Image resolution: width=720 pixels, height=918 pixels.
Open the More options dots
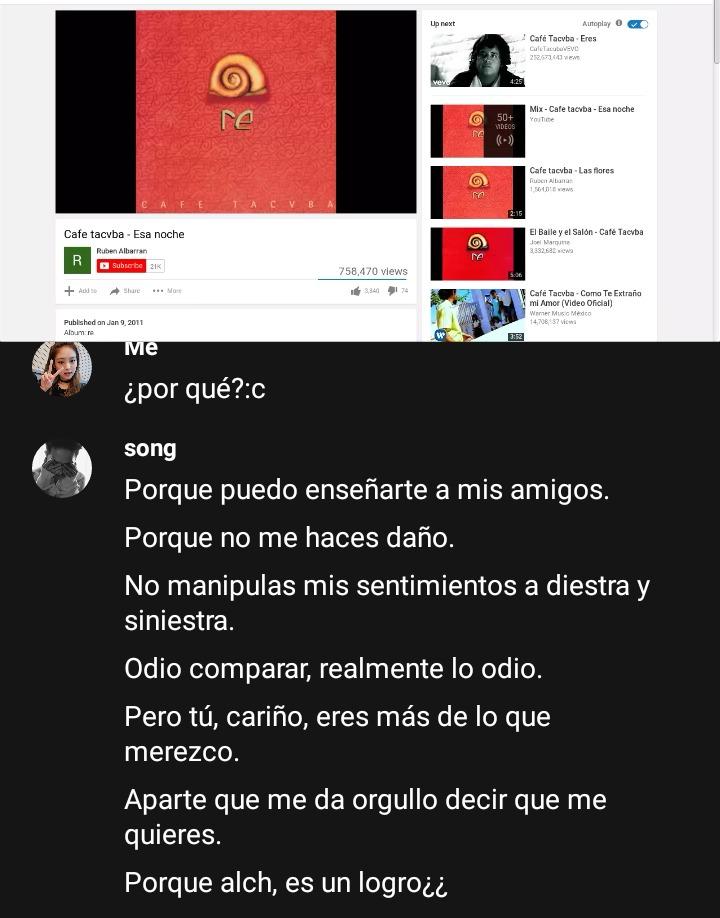point(158,290)
